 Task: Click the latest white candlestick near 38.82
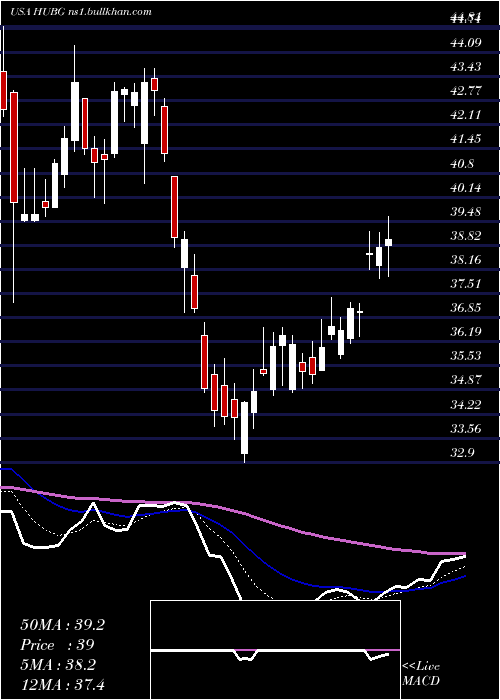pyautogui.click(x=388, y=242)
